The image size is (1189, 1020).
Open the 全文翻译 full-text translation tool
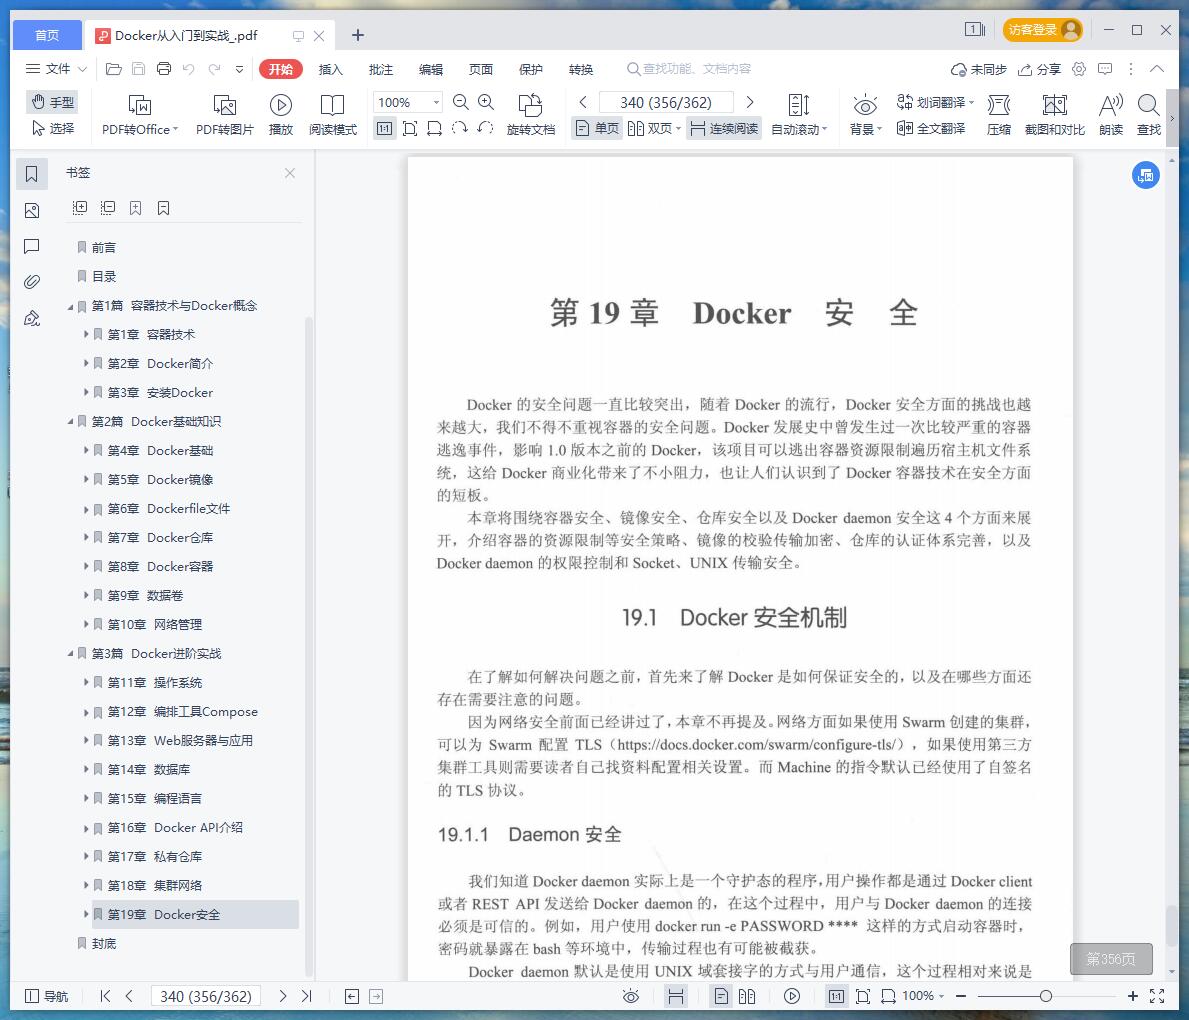(931, 128)
